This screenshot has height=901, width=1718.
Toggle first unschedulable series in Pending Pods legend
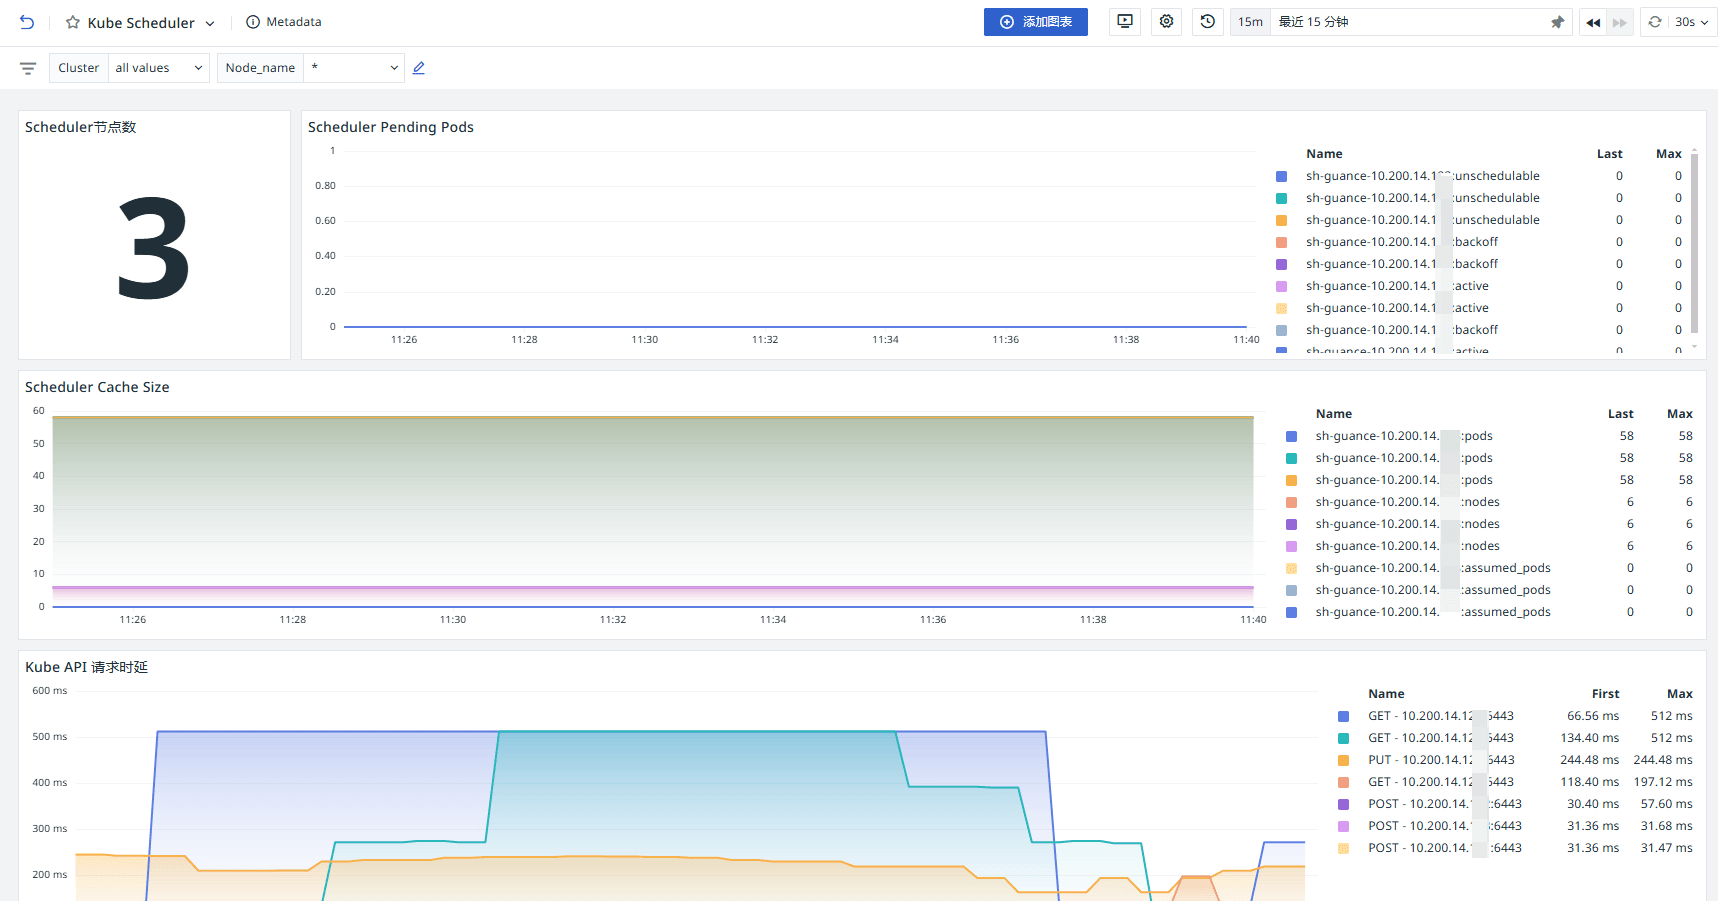[x=1422, y=176]
